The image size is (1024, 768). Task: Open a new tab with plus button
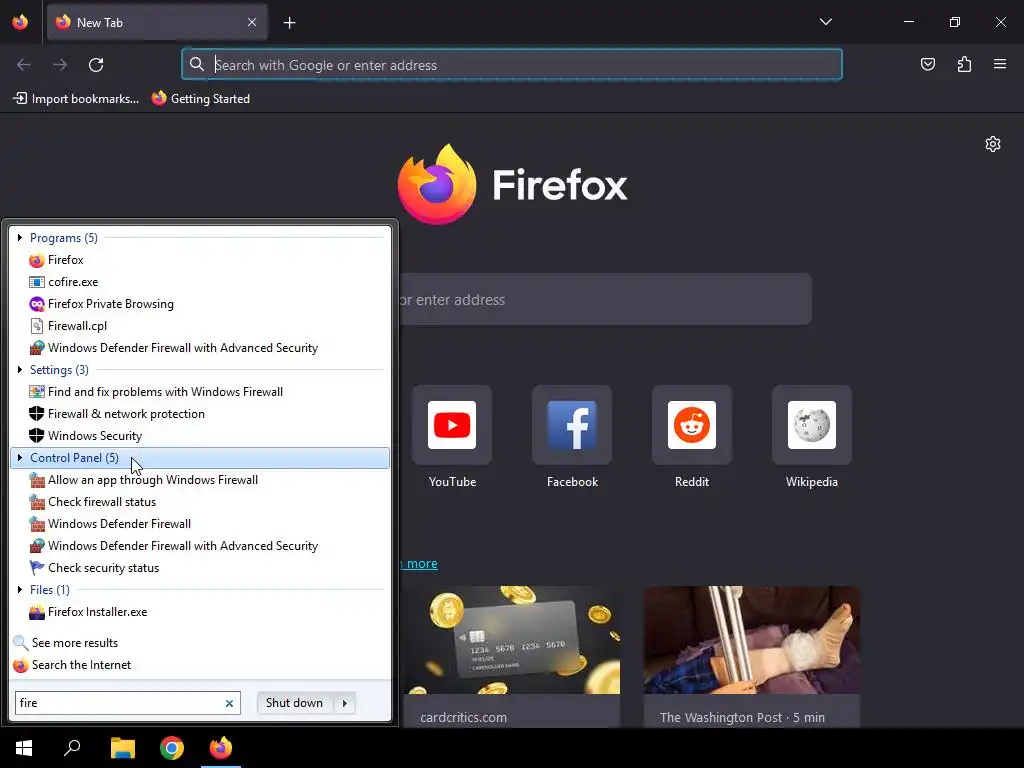coord(289,23)
